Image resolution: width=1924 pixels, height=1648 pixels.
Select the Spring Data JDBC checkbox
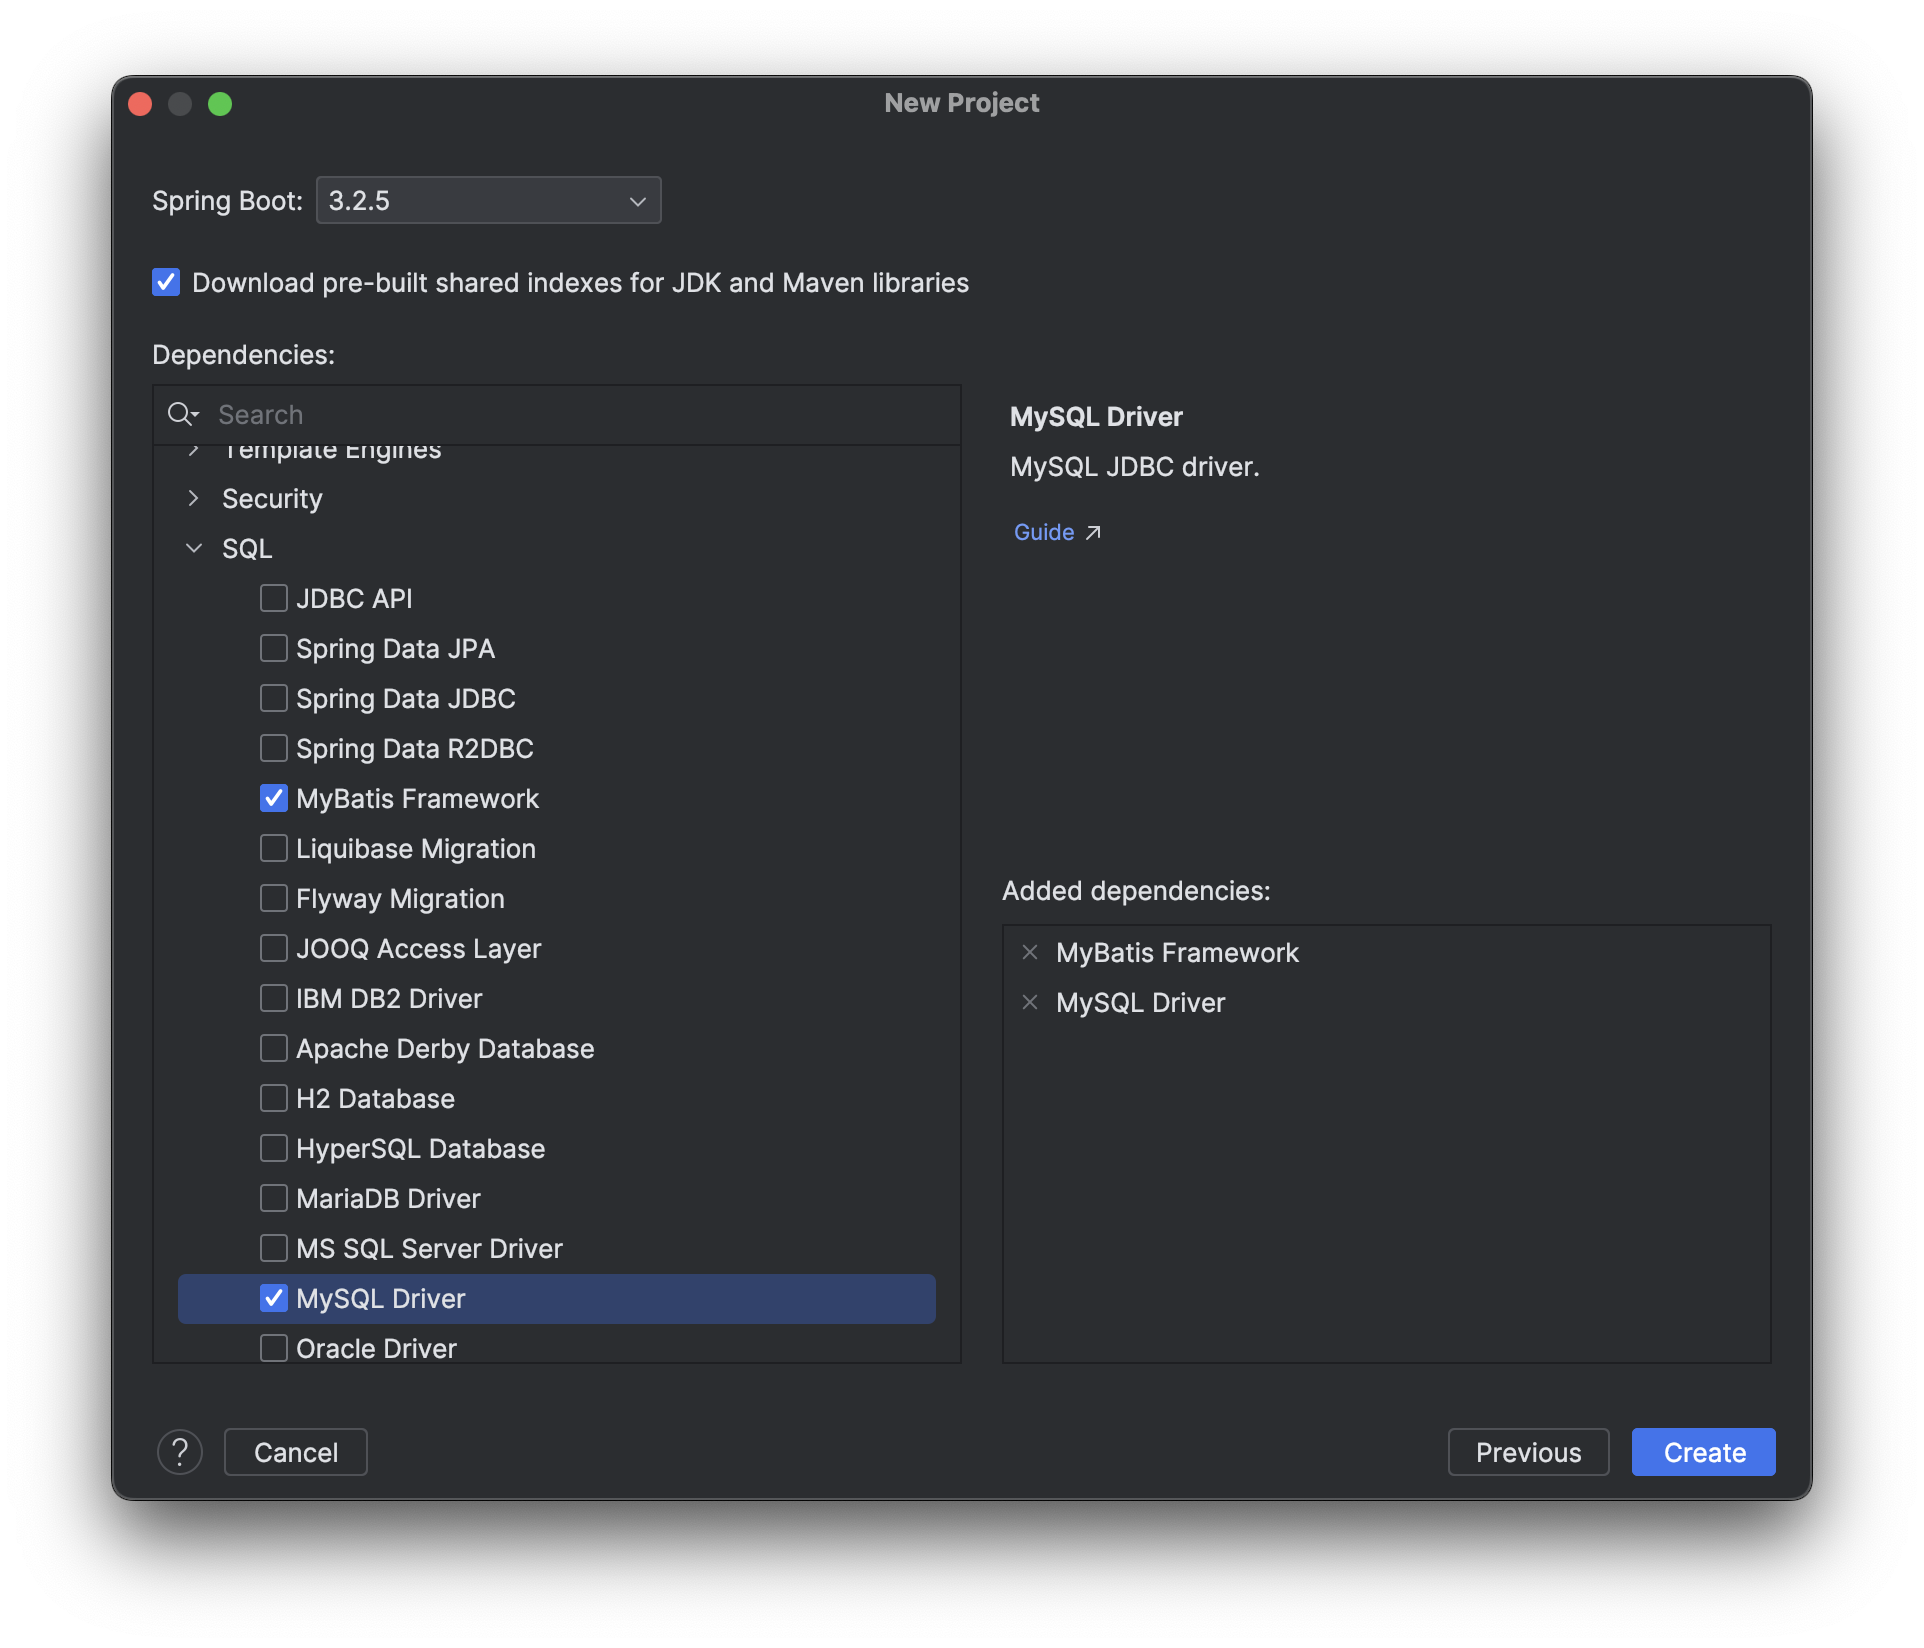coord(273,698)
